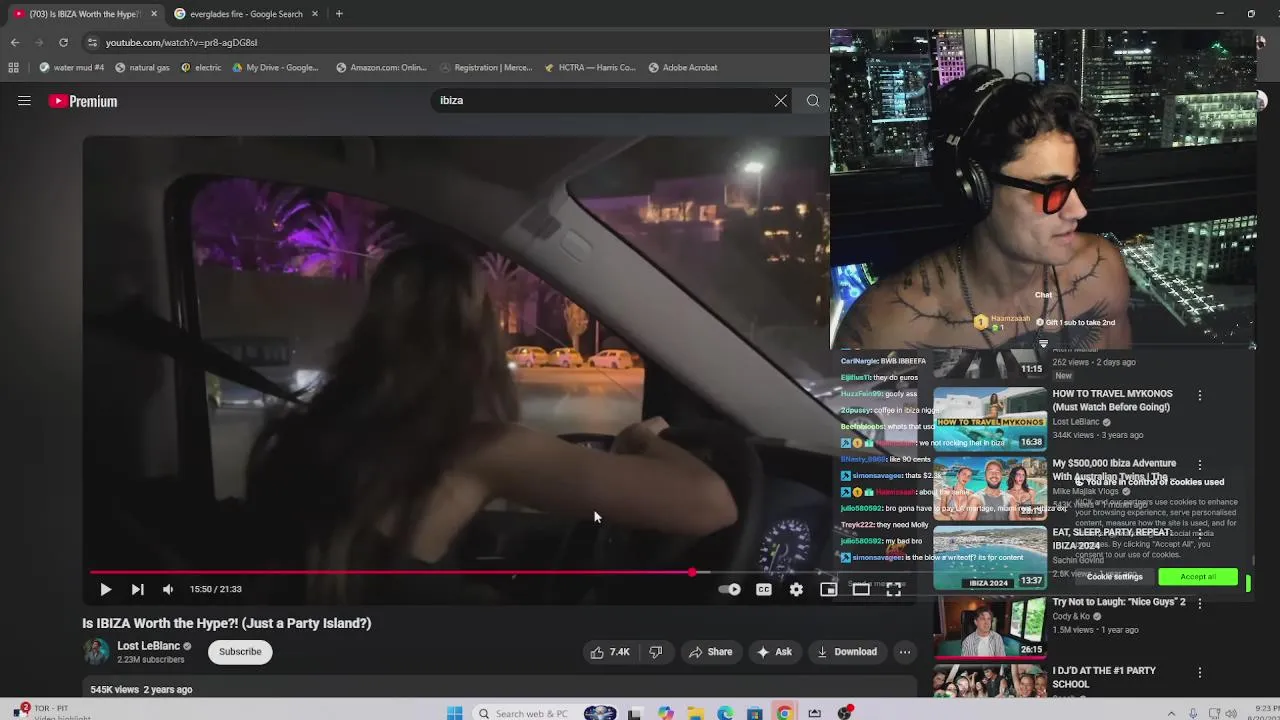Open the YouTube hamburger guide menu

[x=24, y=101]
